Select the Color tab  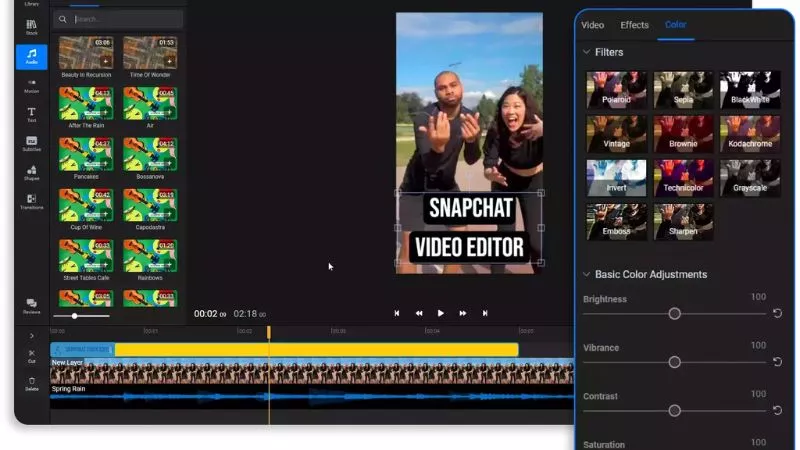click(x=676, y=24)
